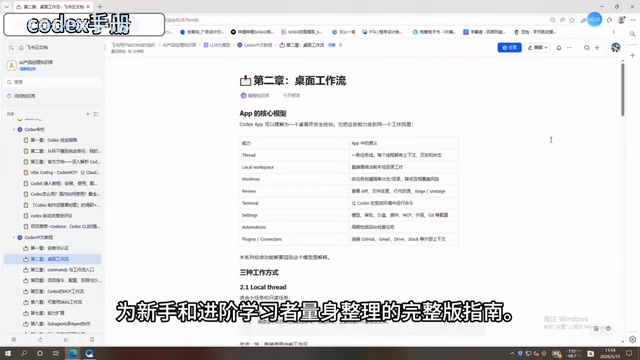Open Windows Task View

[56, 353]
